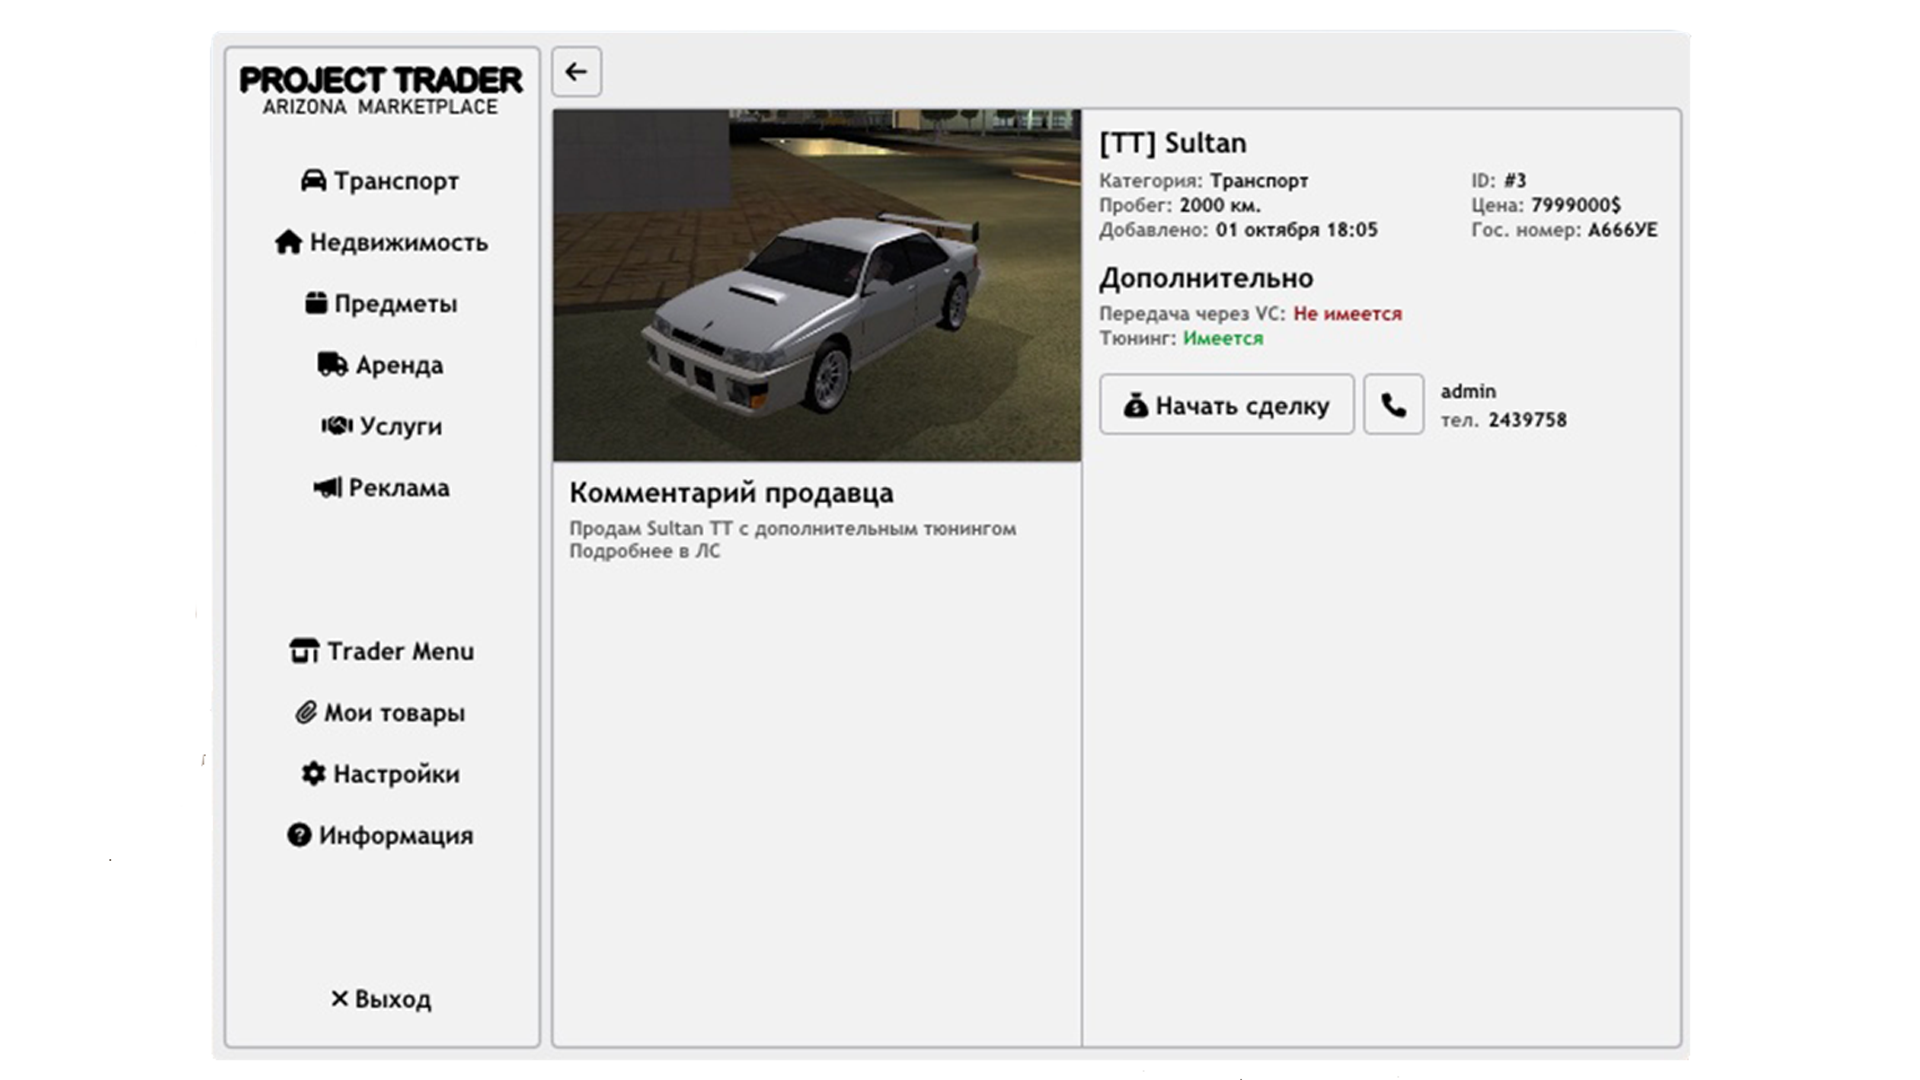Click the Project Trader logo
Screen dimensions: 1920x1080
coord(381,90)
